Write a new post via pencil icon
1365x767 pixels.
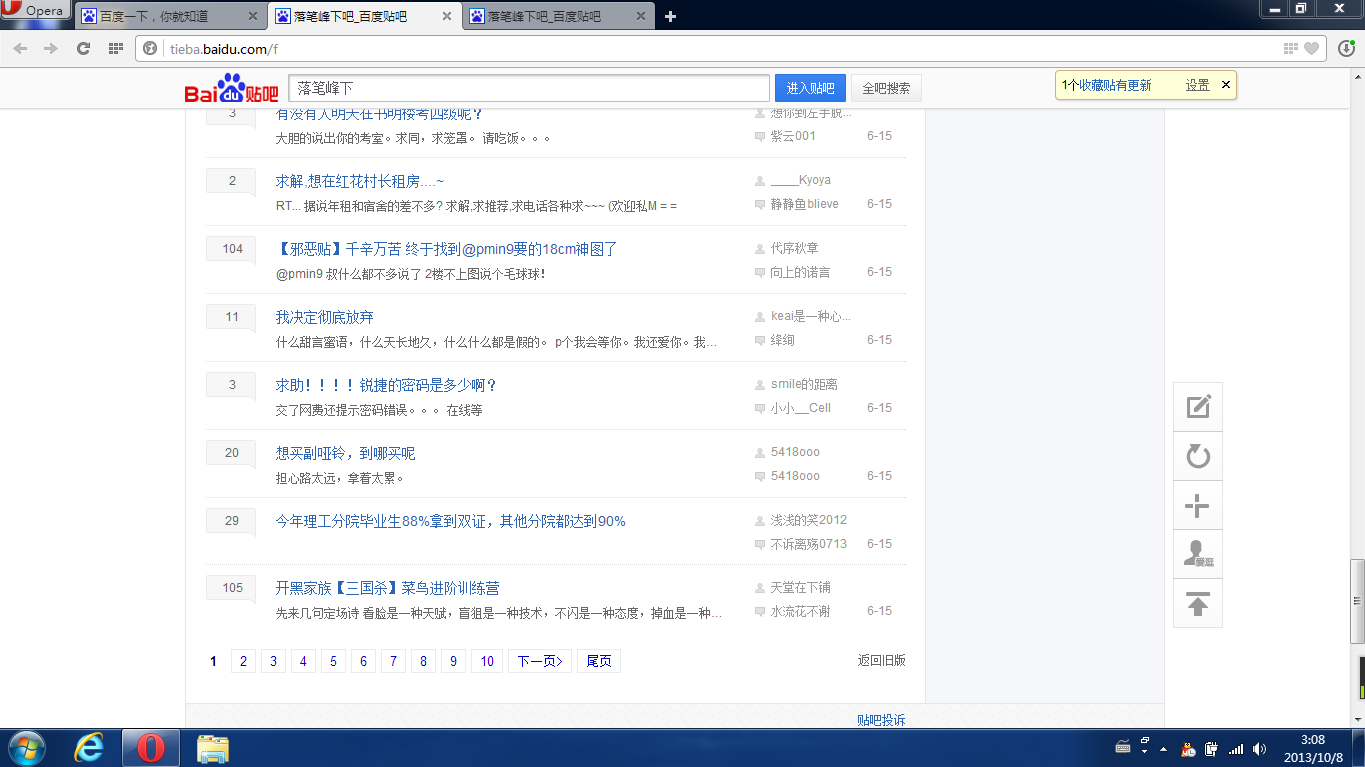[1198, 406]
